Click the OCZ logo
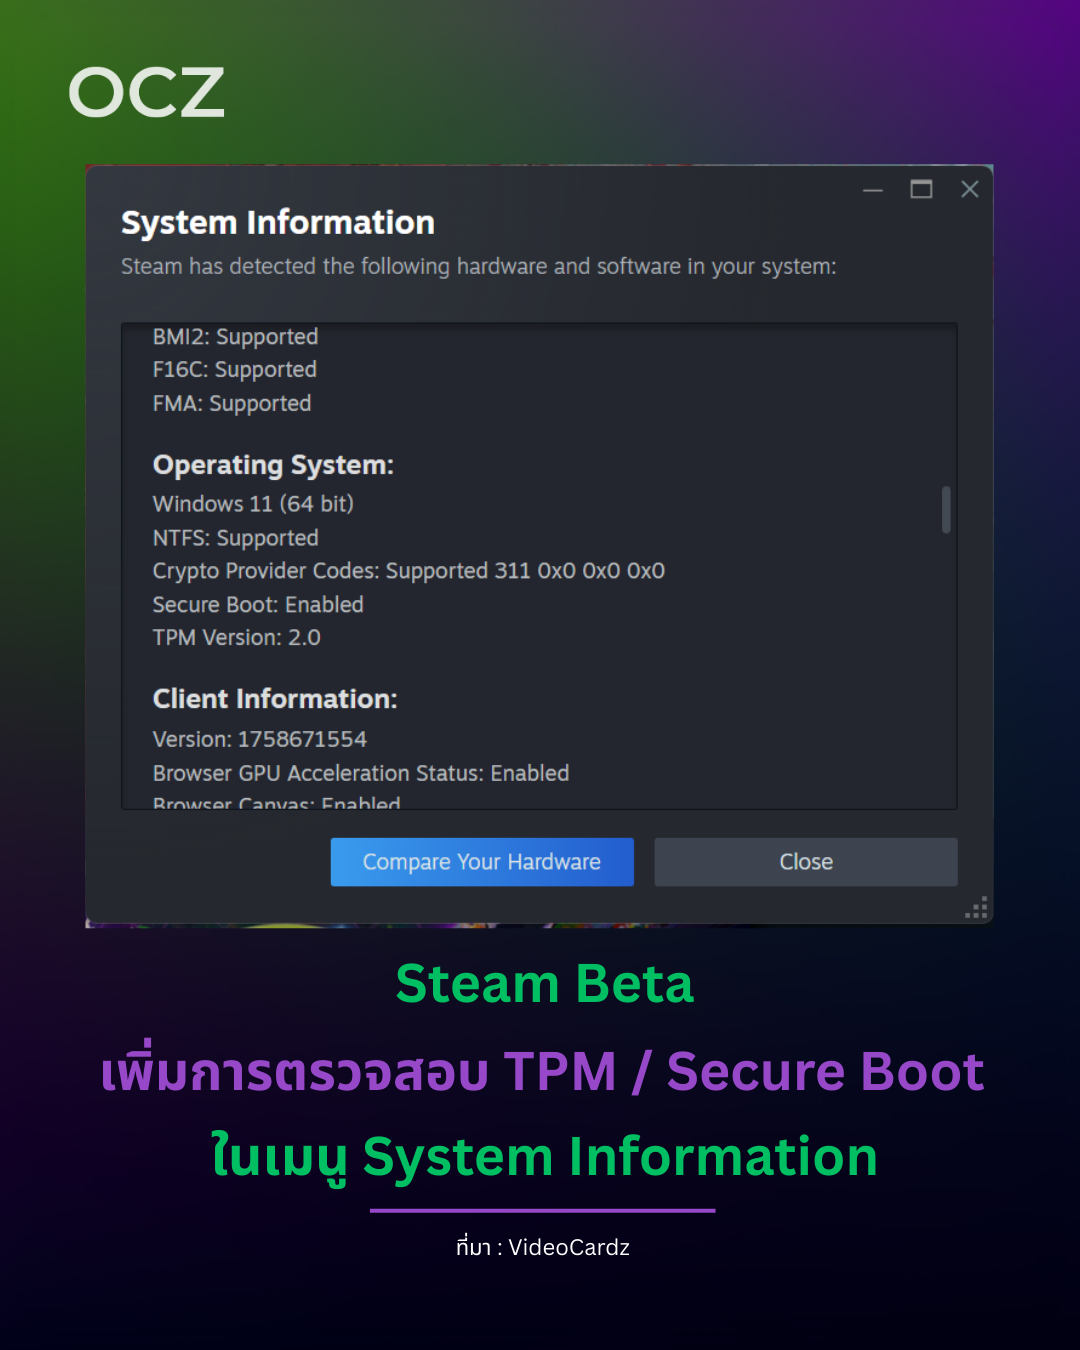 click(146, 93)
